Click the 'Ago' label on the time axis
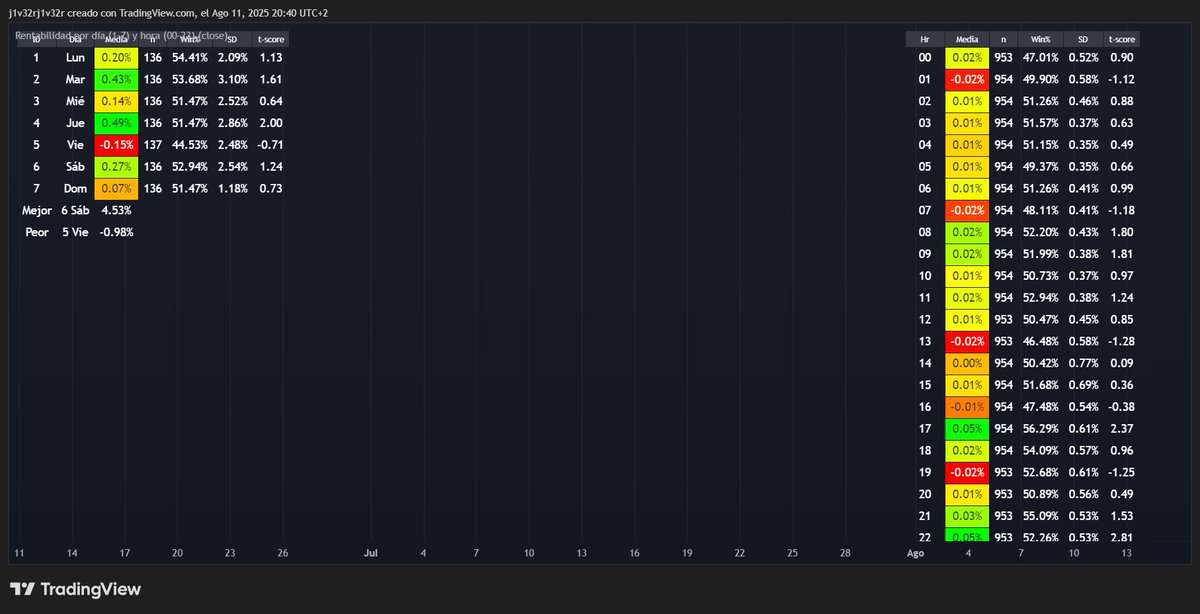This screenshot has height=614, width=1200. pyautogui.click(x=915, y=552)
